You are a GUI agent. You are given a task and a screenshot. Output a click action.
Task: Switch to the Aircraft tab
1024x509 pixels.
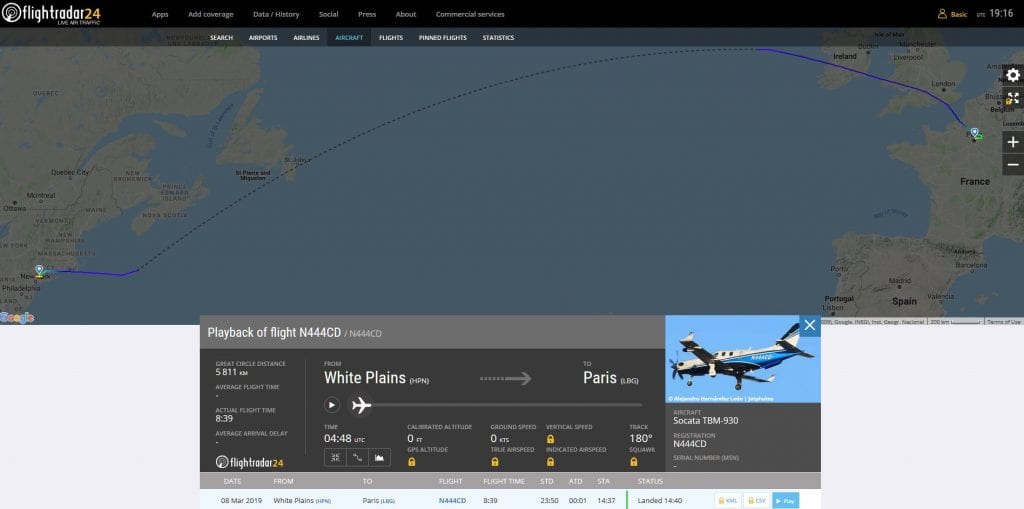click(349, 38)
